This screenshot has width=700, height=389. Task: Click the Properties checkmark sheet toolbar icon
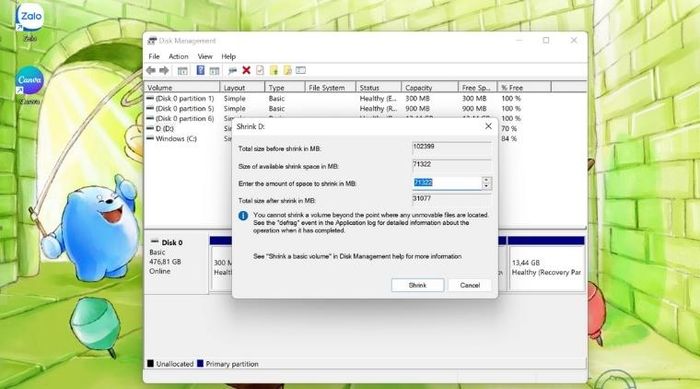260,70
